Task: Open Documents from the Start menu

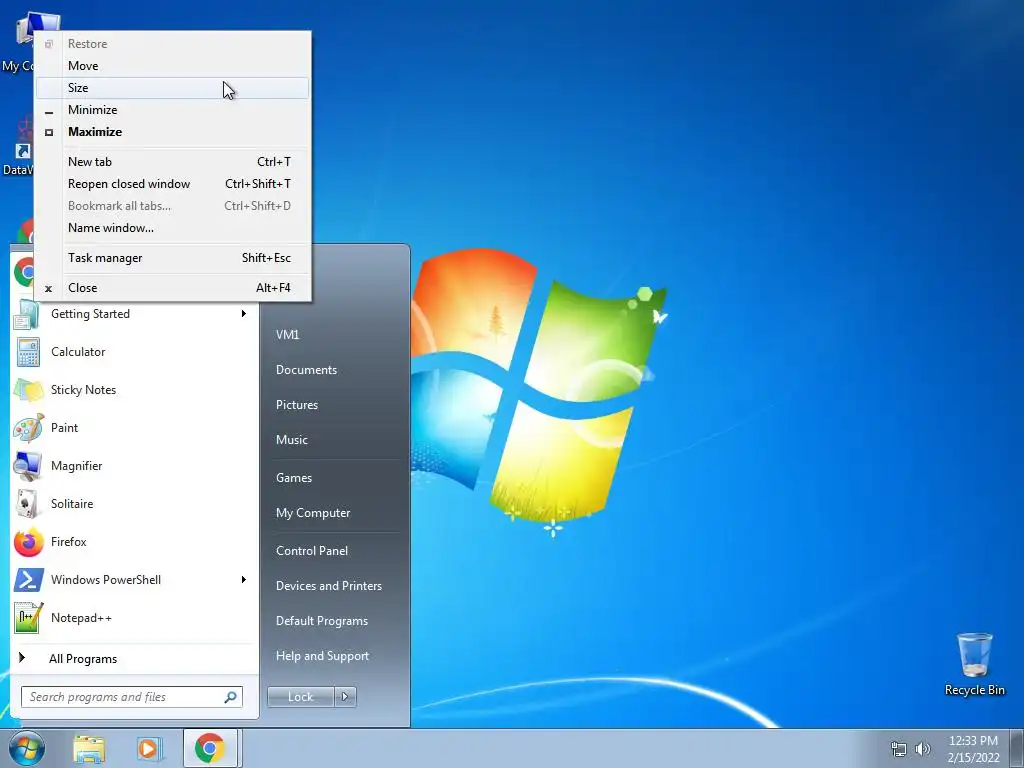Action: coord(306,370)
